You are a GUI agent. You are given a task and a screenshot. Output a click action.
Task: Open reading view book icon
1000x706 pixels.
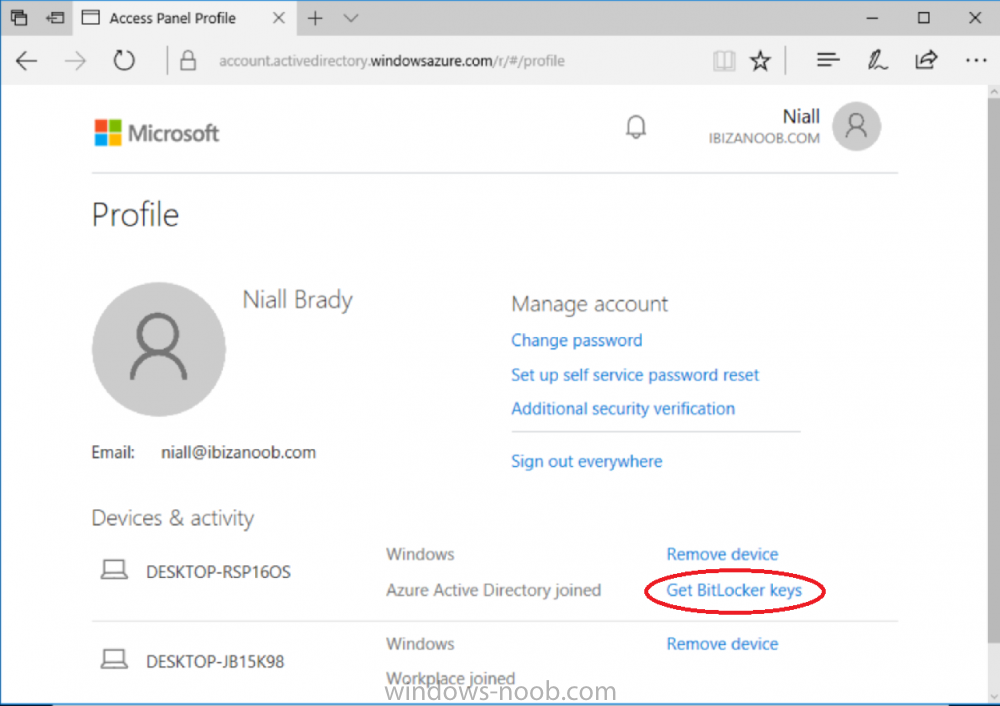(x=724, y=61)
